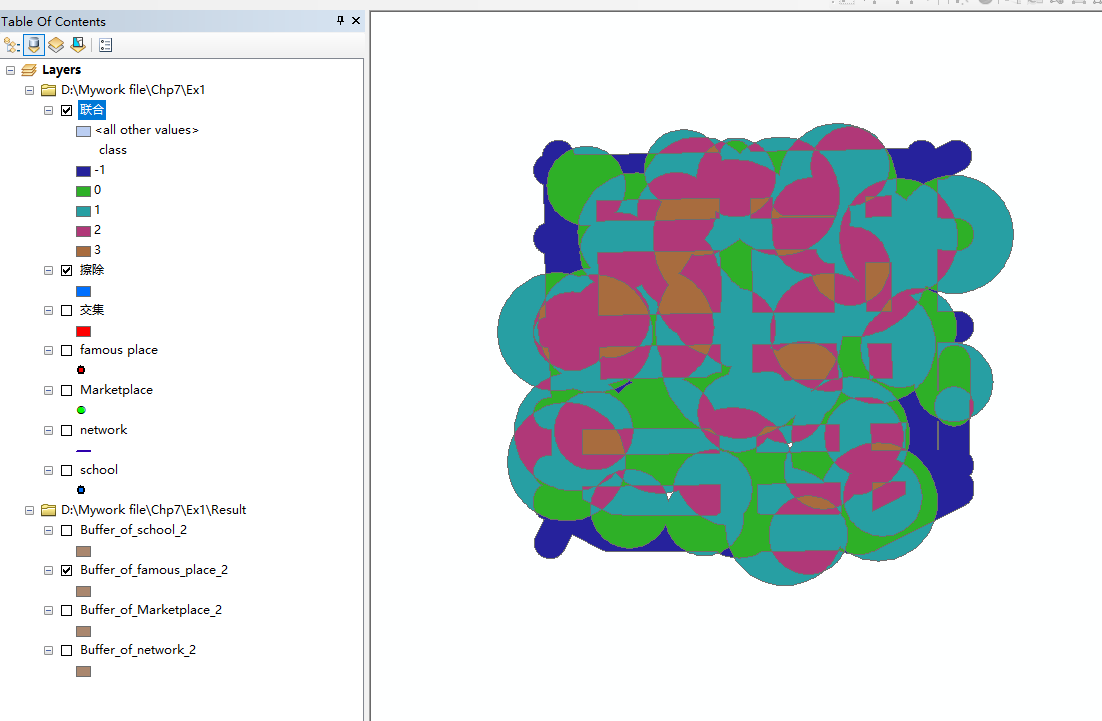
Task: Collapse the 擦除 layer symbology entry
Action: click(x=47, y=270)
